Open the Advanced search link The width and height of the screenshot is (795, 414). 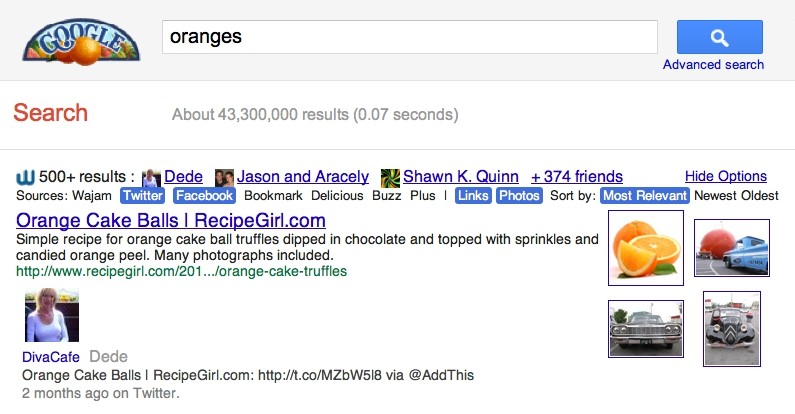[x=713, y=65]
